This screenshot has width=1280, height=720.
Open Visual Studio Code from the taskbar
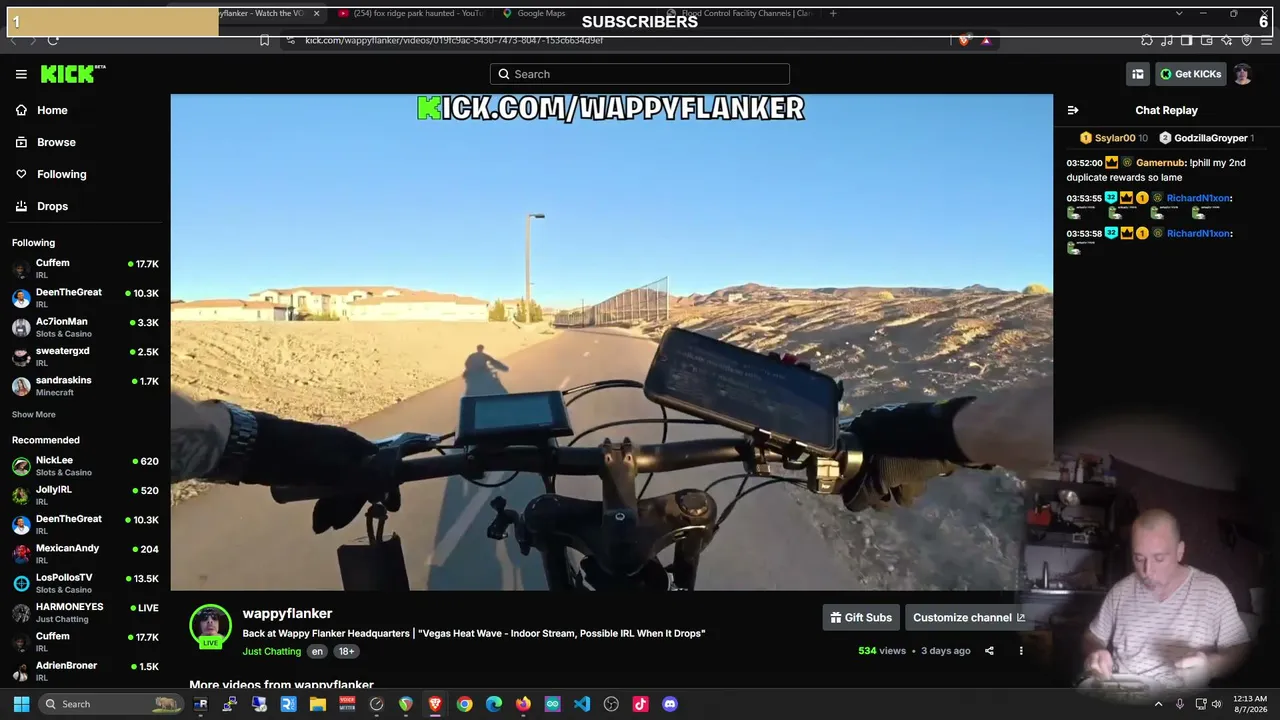pyautogui.click(x=582, y=704)
